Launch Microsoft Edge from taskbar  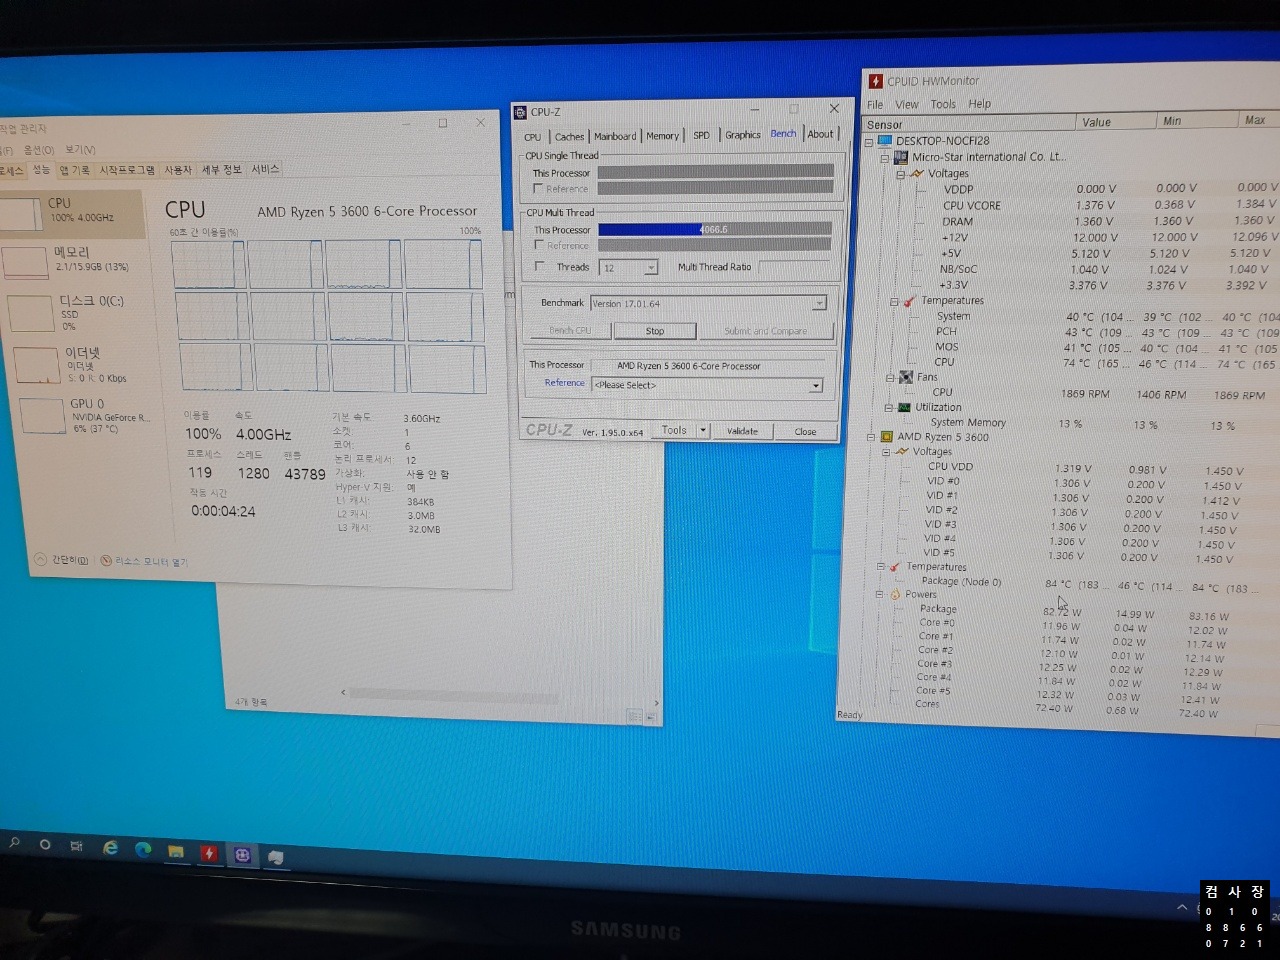[x=143, y=849]
